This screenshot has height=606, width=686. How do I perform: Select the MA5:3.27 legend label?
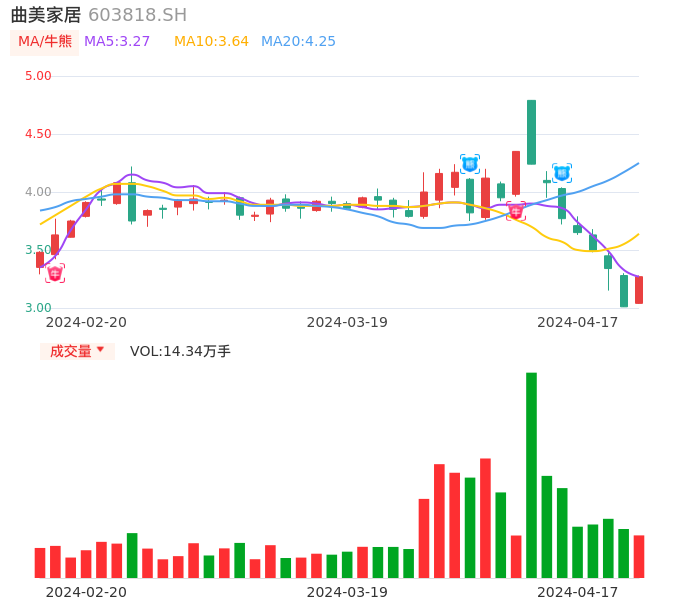[117, 42]
